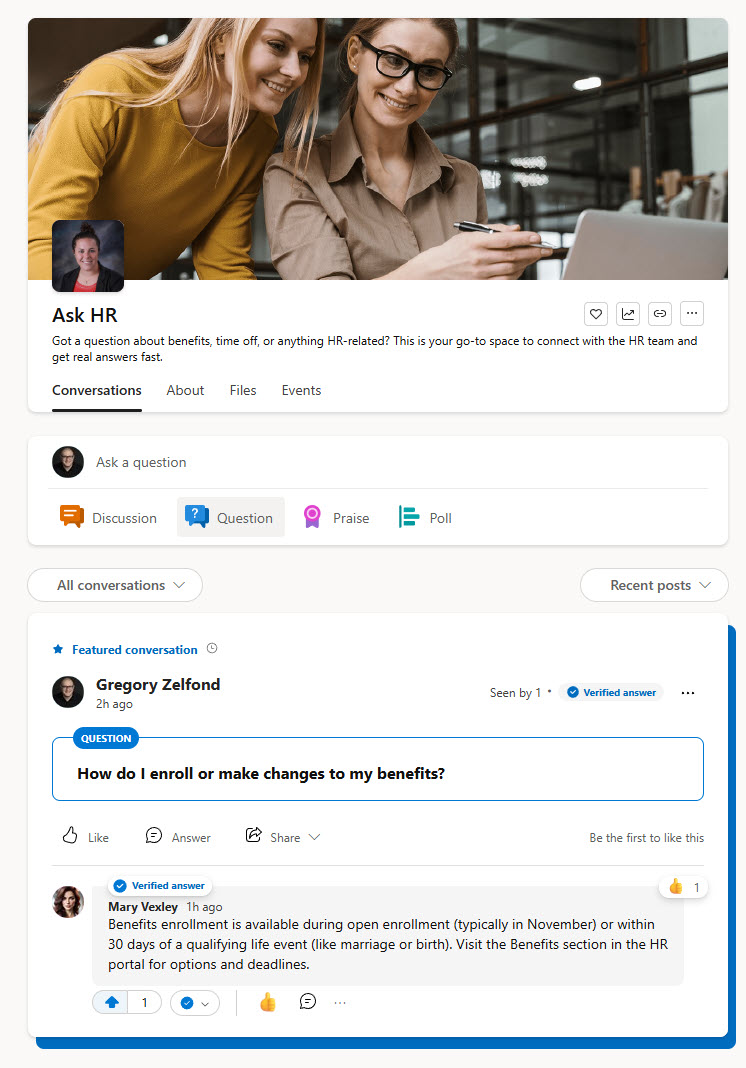This screenshot has height=1068, width=746.
Task: Open more options on Mary's reply
Action: click(340, 1003)
